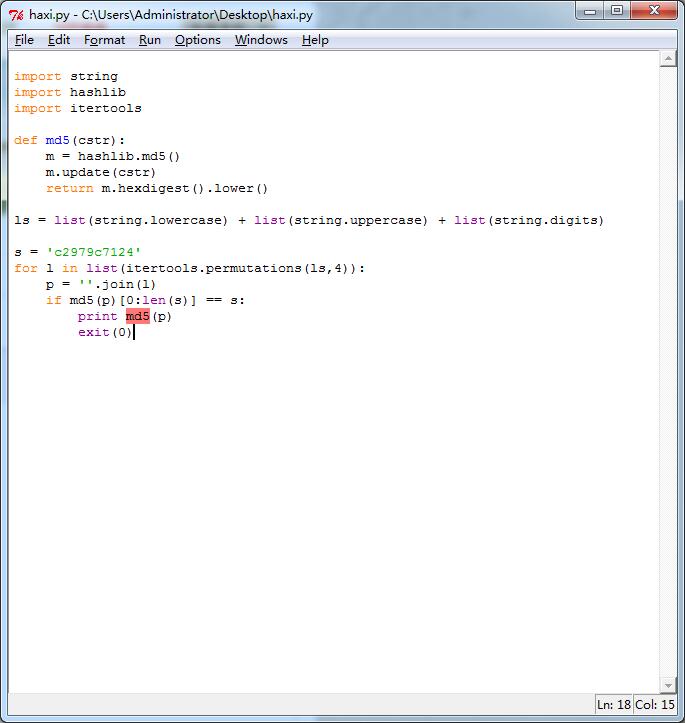Screen dimensions: 685x723
Task: Click the highlighted md5 text in print line
Action: pyautogui.click(x=137, y=316)
